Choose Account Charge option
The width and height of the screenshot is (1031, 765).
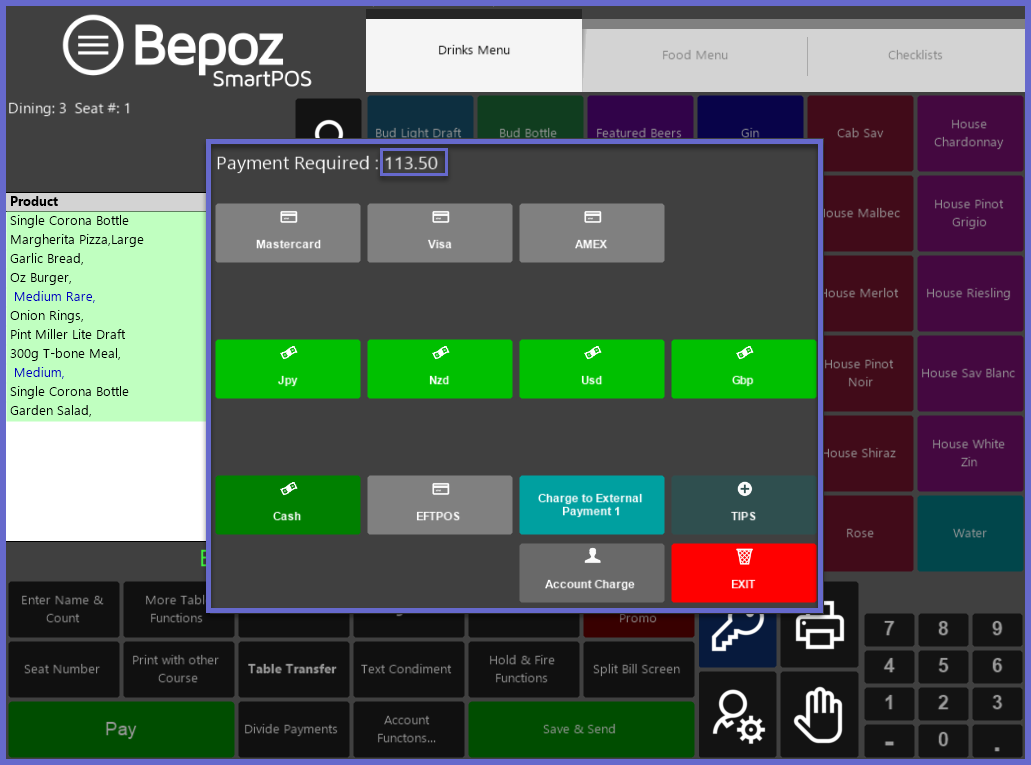592,573
